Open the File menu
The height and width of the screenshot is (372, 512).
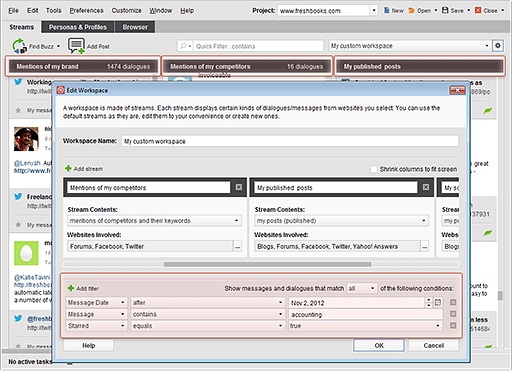click(13, 11)
